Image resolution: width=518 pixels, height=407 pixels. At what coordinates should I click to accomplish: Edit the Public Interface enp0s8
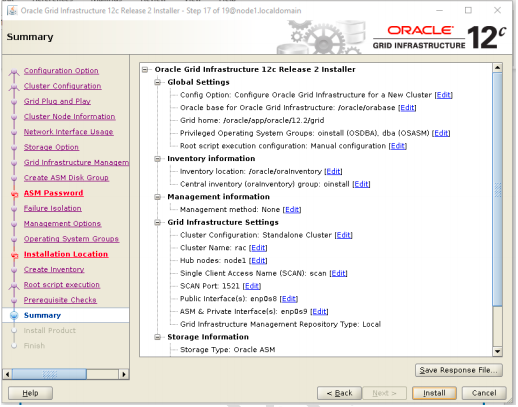pos(289,299)
